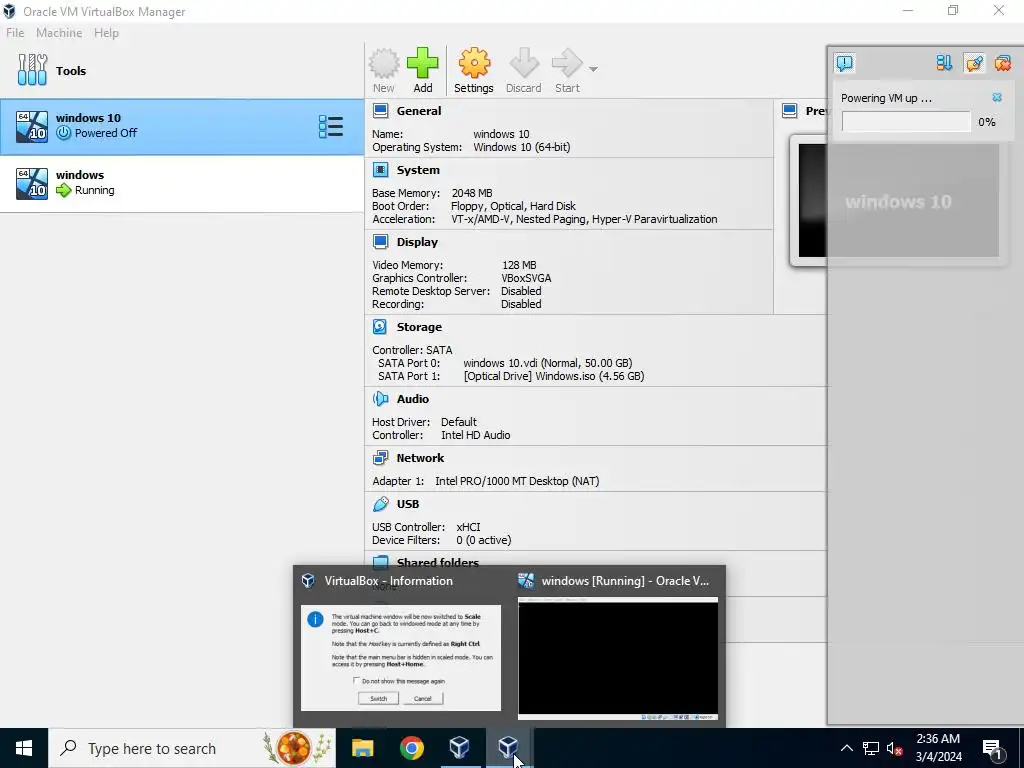Click the USB section plug icon
Screen dimensions: 1024x768
[x=380, y=504]
